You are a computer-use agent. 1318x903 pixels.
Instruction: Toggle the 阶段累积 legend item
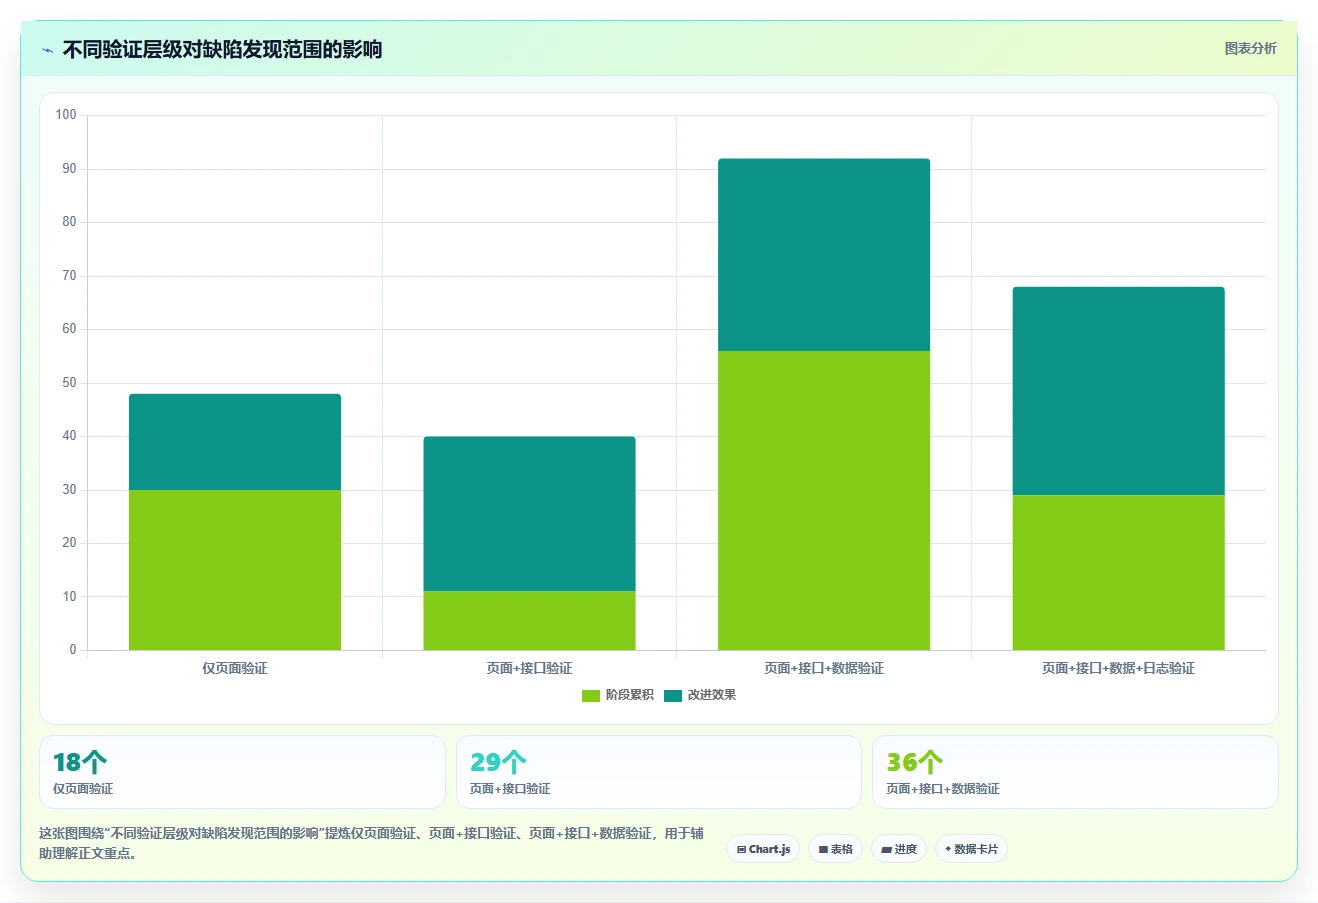618,695
